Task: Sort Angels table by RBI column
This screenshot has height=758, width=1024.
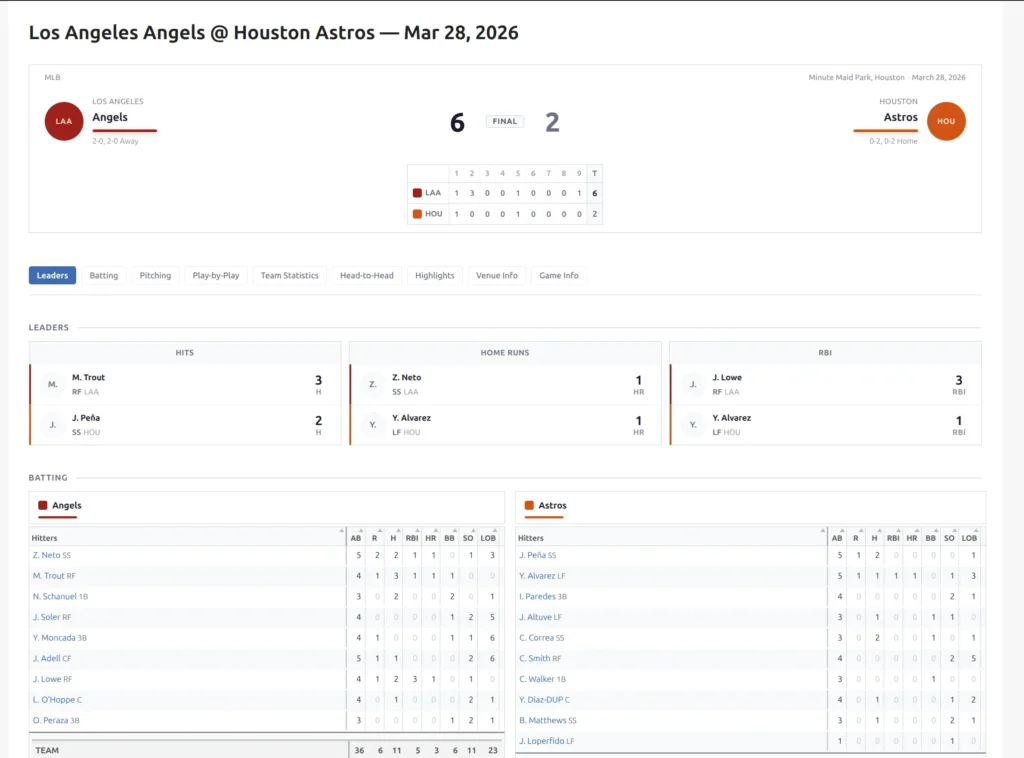Action: [x=412, y=538]
